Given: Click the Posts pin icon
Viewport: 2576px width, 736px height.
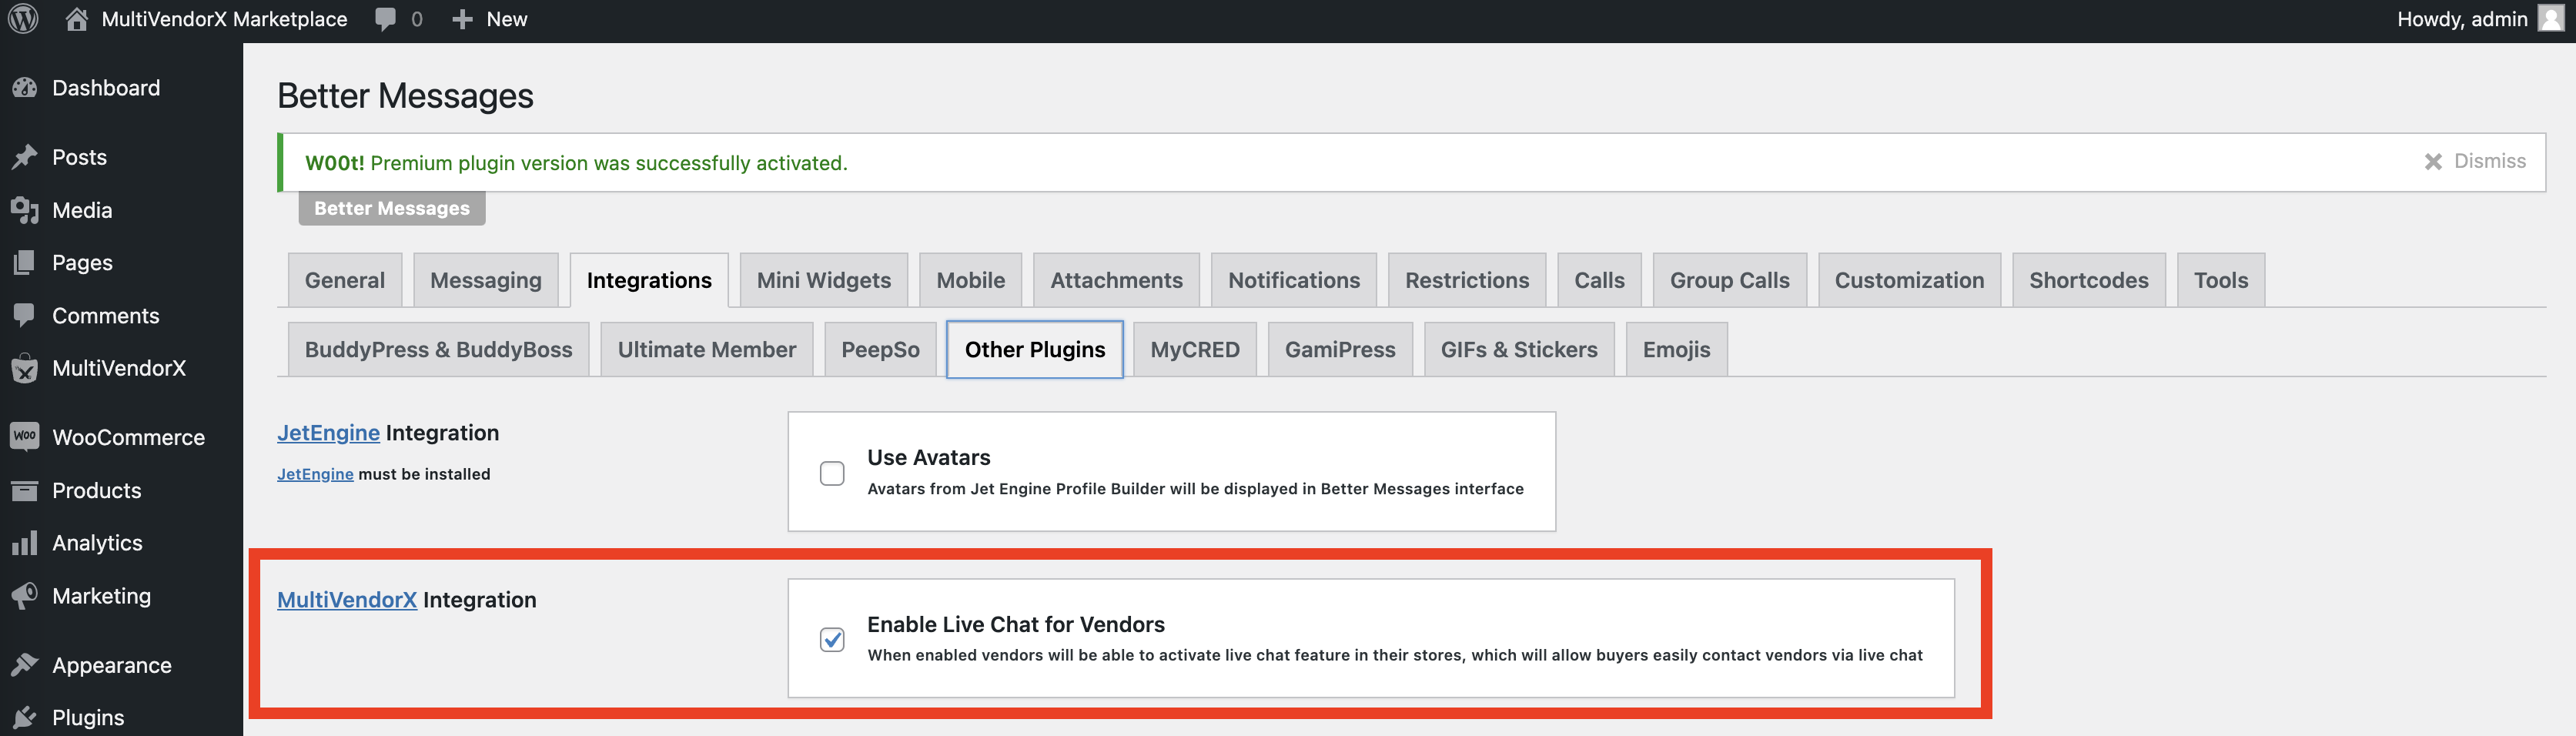Looking at the screenshot, I should coord(25,157).
